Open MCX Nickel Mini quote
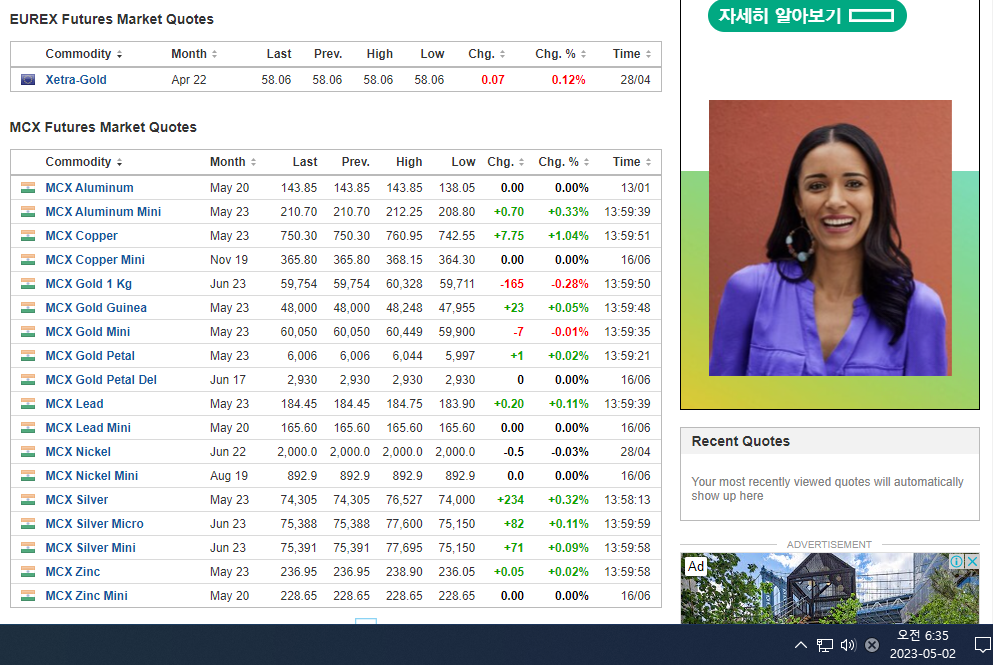 [x=92, y=477]
